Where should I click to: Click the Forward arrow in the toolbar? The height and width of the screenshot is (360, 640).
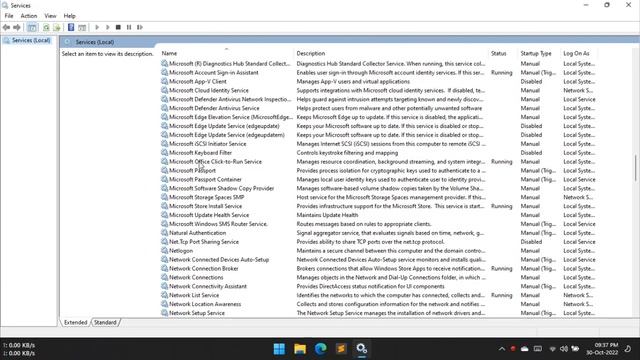pos(17,27)
